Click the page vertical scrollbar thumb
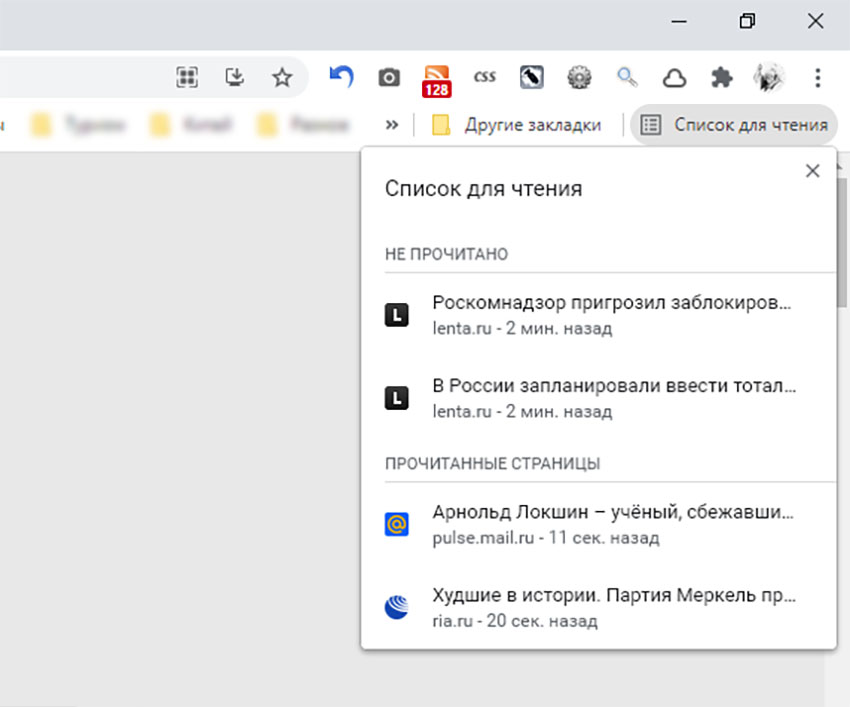850x707 pixels. click(842, 241)
